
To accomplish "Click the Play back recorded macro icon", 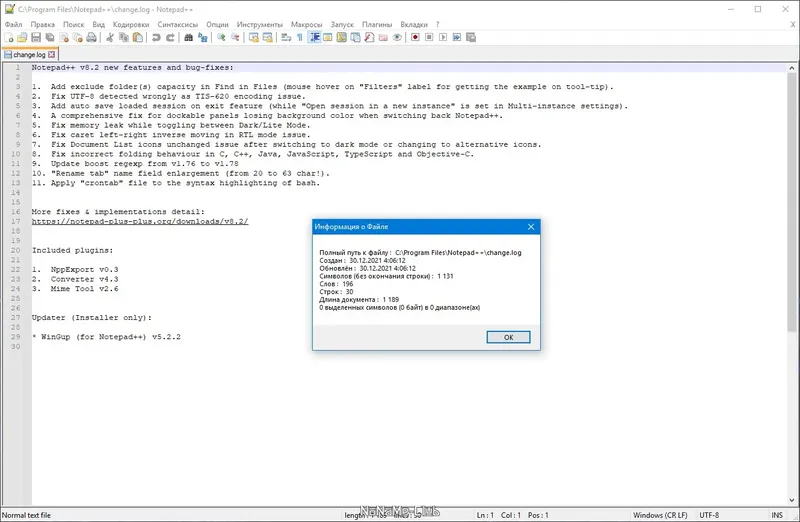I will [x=443, y=37].
